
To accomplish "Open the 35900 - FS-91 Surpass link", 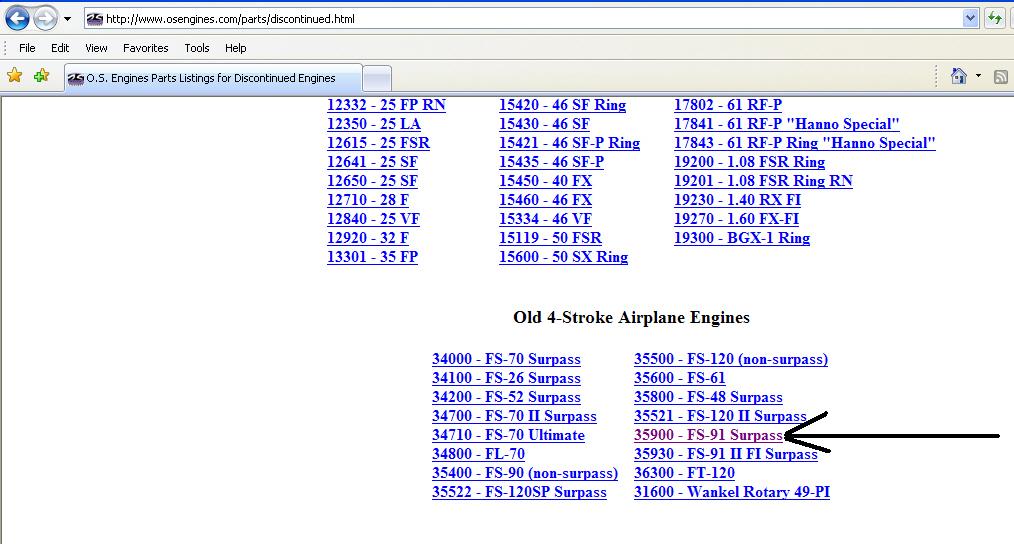I will coord(708,435).
